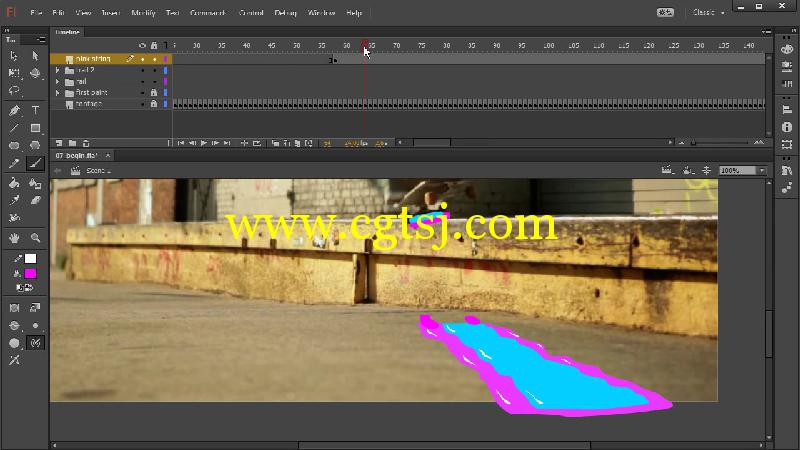The image size is (800, 450).
Task: Click the New Folder icon in timeline
Action: tap(72, 143)
